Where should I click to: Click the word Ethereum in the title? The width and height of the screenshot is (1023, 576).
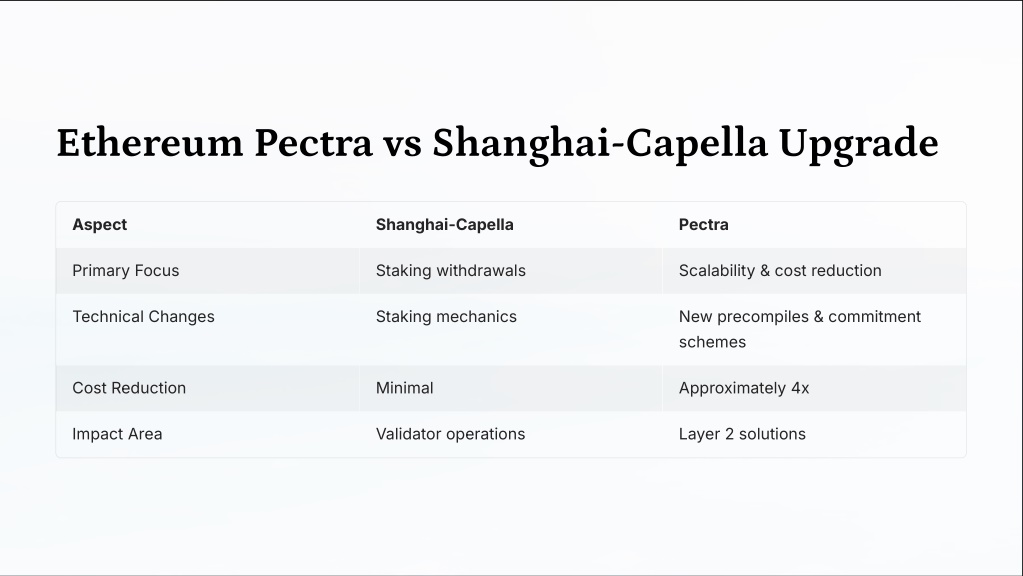point(149,143)
